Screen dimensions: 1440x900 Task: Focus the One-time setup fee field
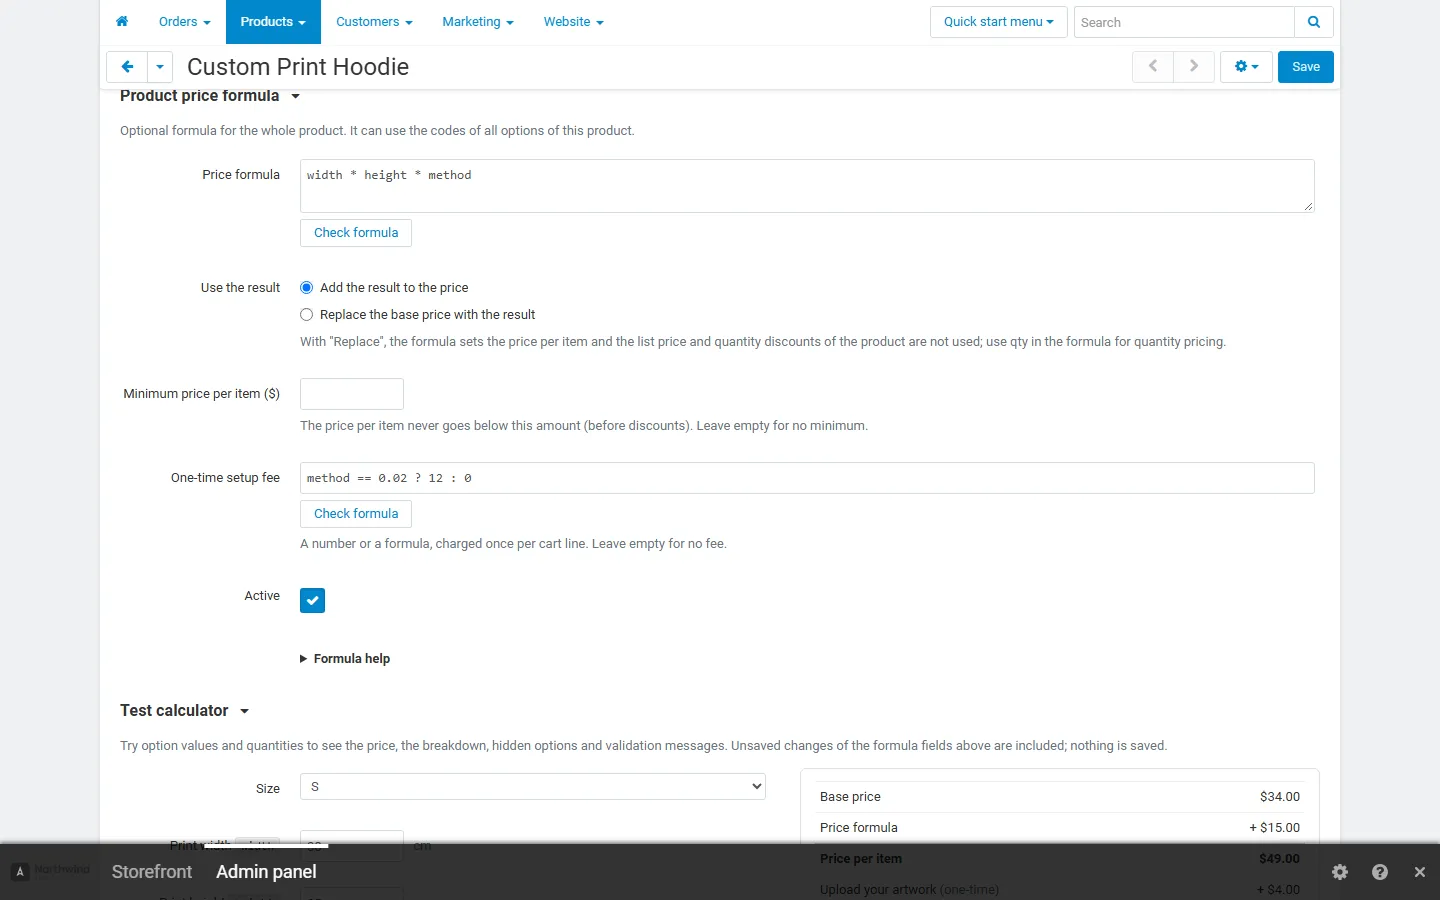coord(807,478)
